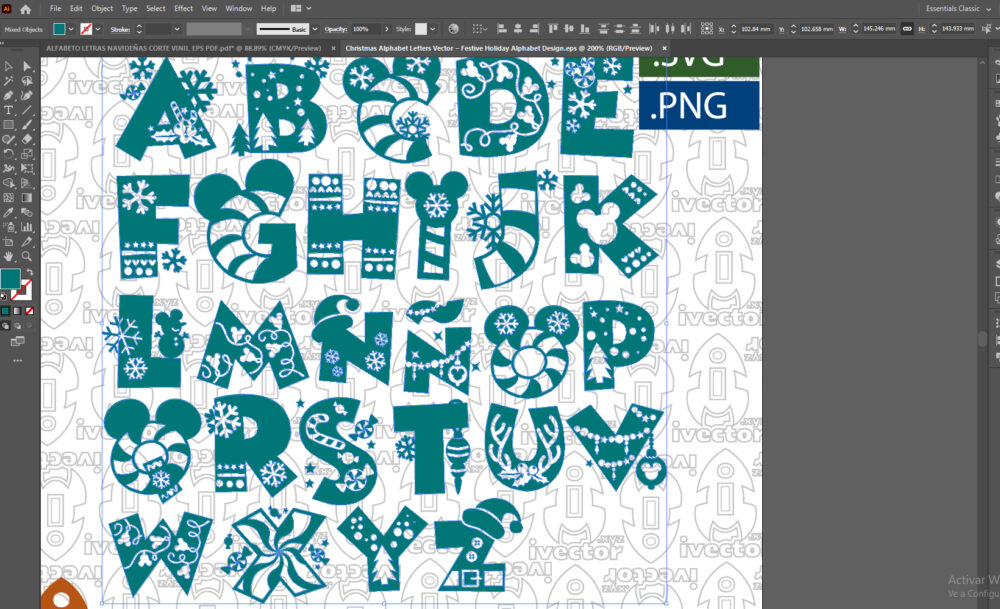Click Horizontal Align Left icon
1000x609 pixels.
[502, 29]
